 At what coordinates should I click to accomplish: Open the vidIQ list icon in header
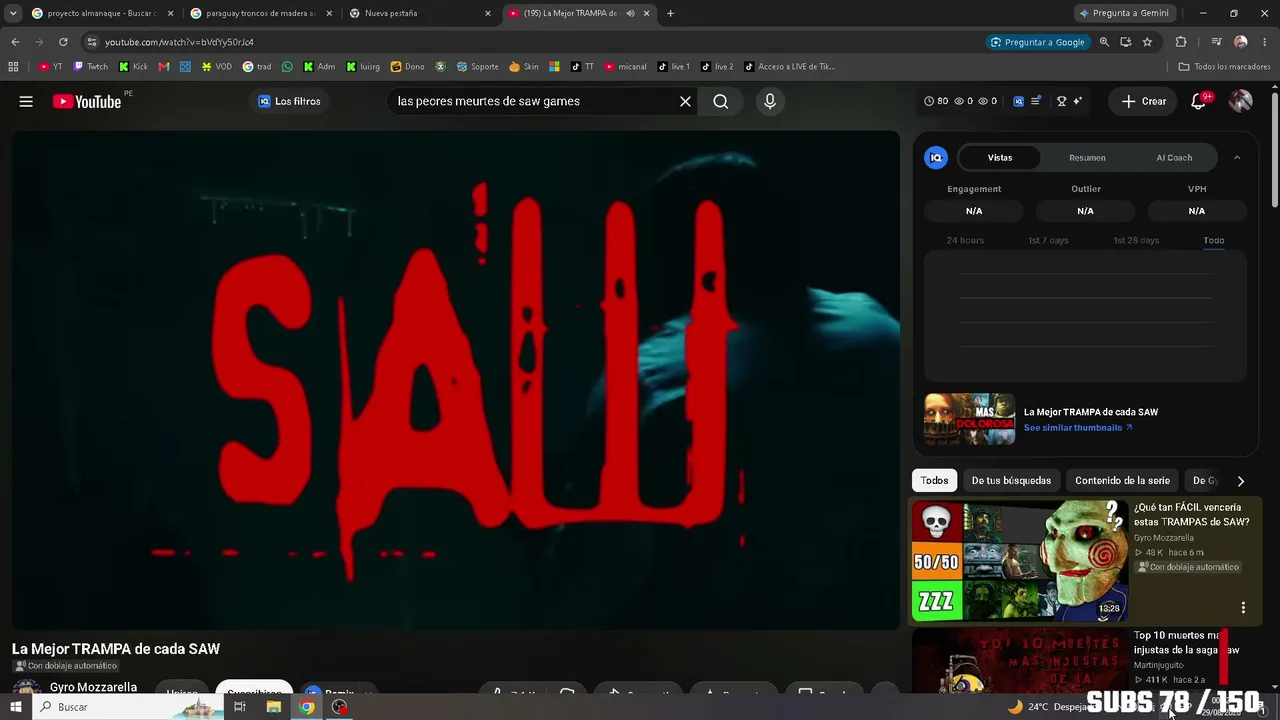click(1036, 101)
